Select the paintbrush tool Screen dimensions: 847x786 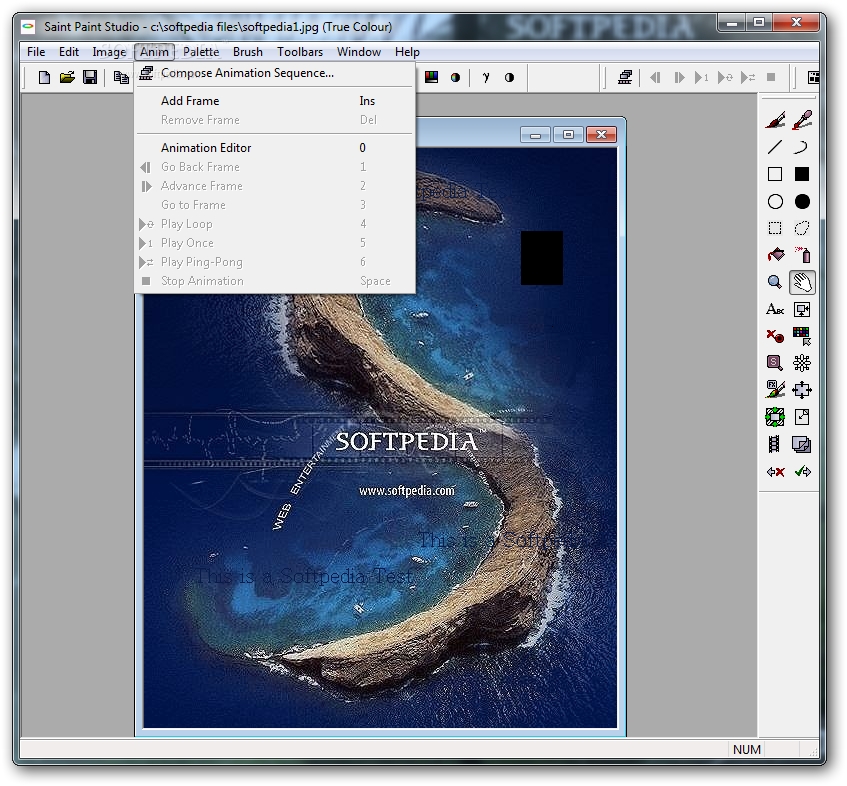(775, 120)
